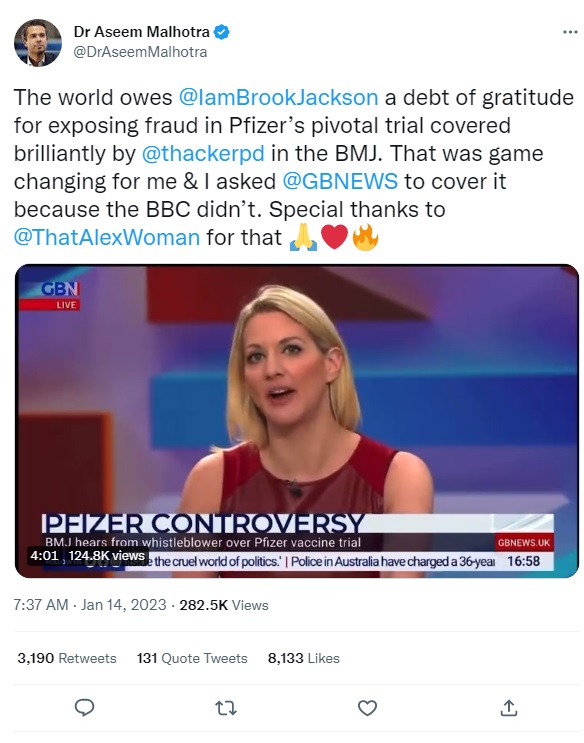View the 131 Quote Tweets
584x743 pixels.
pos(192,658)
